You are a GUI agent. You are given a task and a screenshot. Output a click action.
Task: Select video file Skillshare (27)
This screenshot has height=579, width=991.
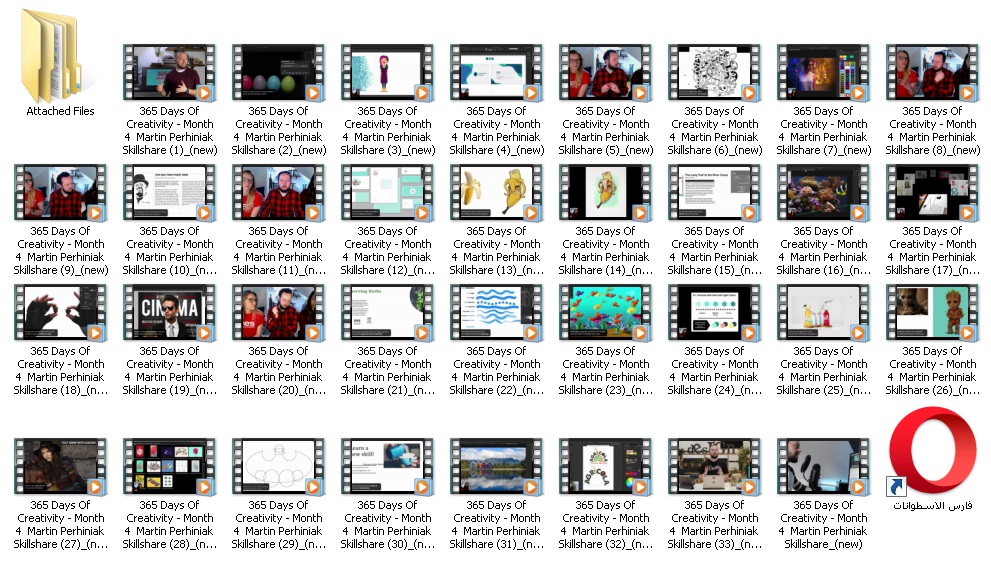coord(61,466)
